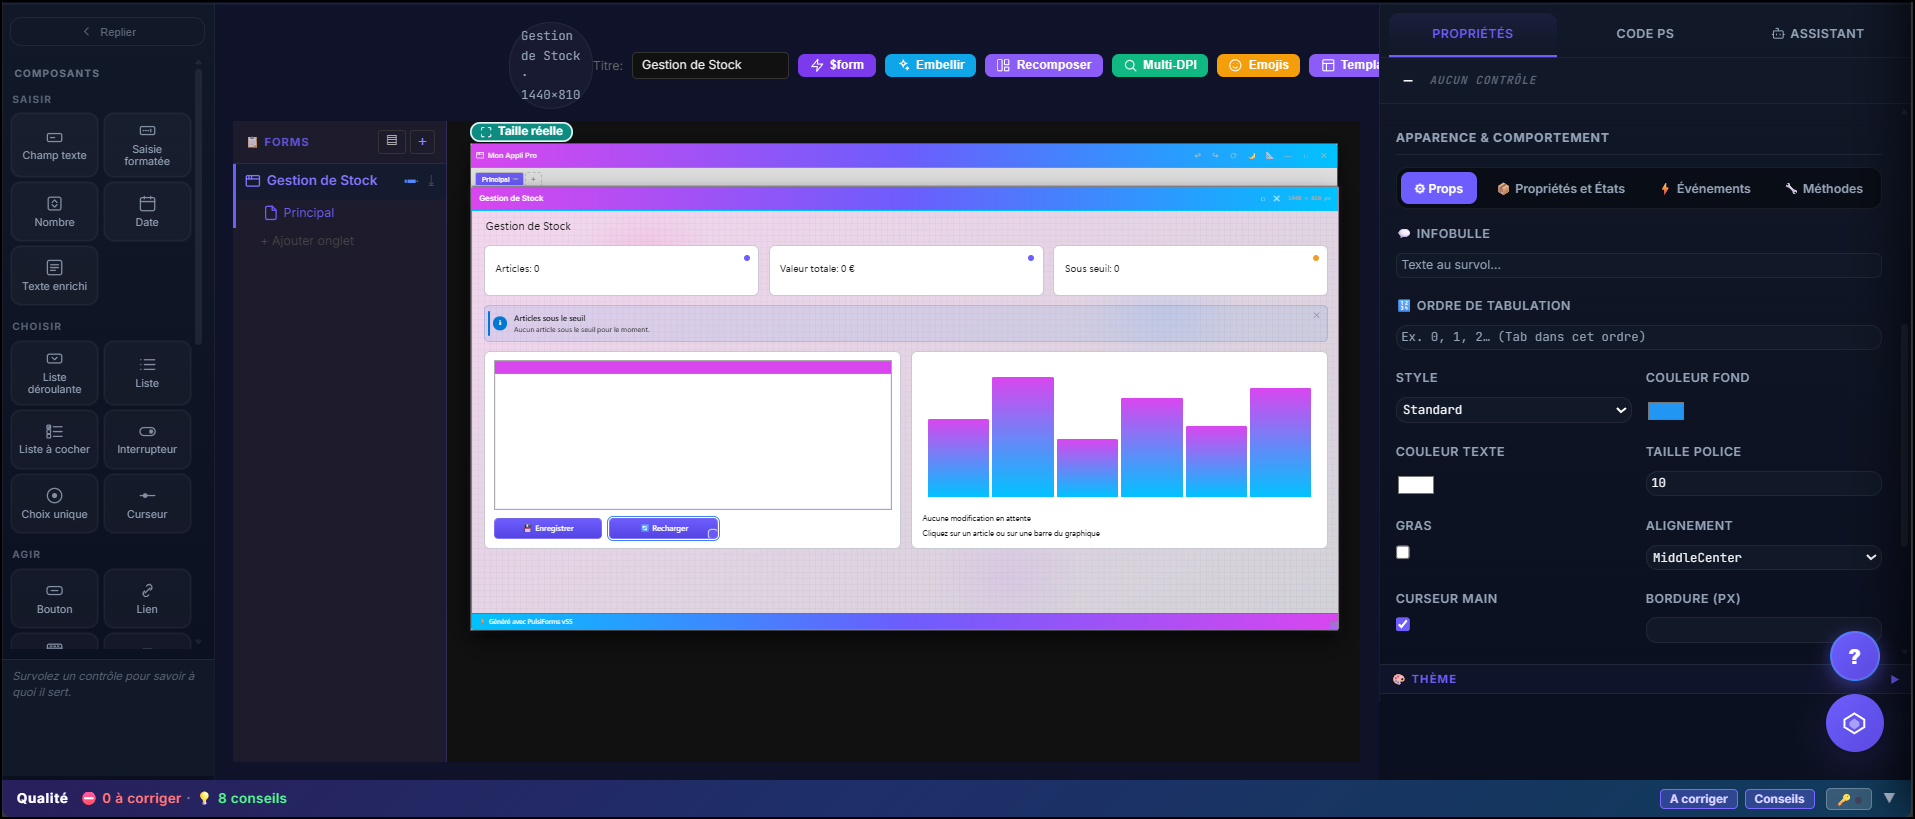Click the list view icon in FORMS header

pos(392,142)
